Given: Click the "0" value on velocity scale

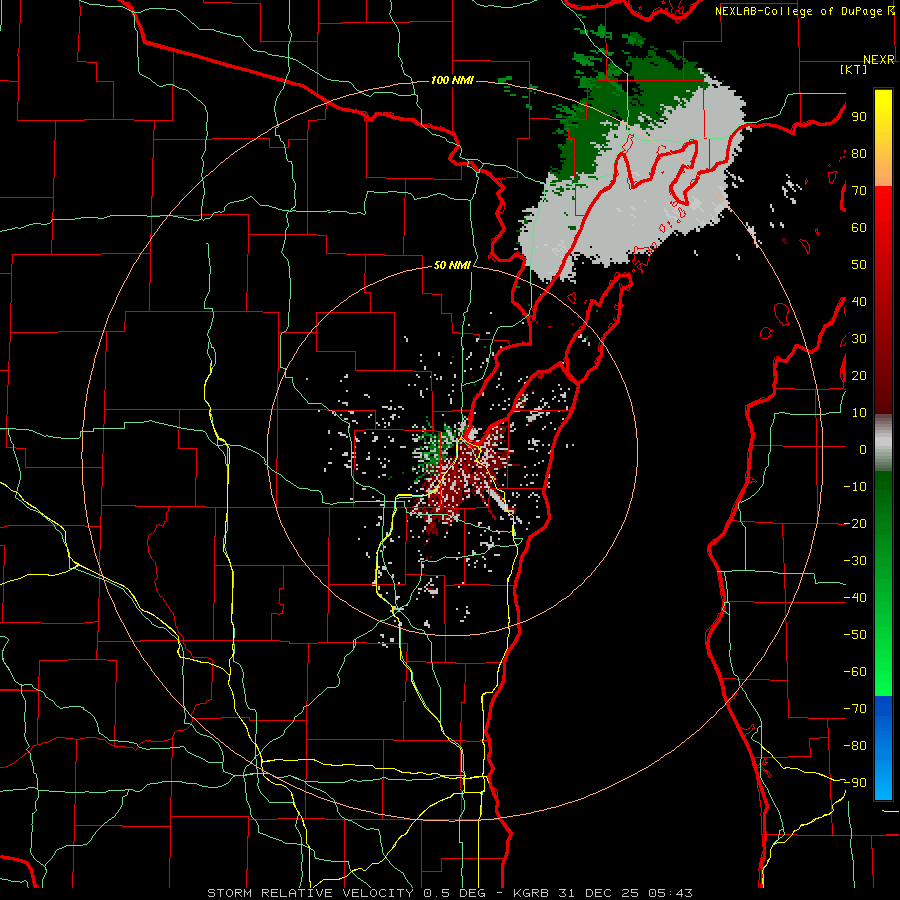Looking at the screenshot, I should pyautogui.click(x=863, y=449).
